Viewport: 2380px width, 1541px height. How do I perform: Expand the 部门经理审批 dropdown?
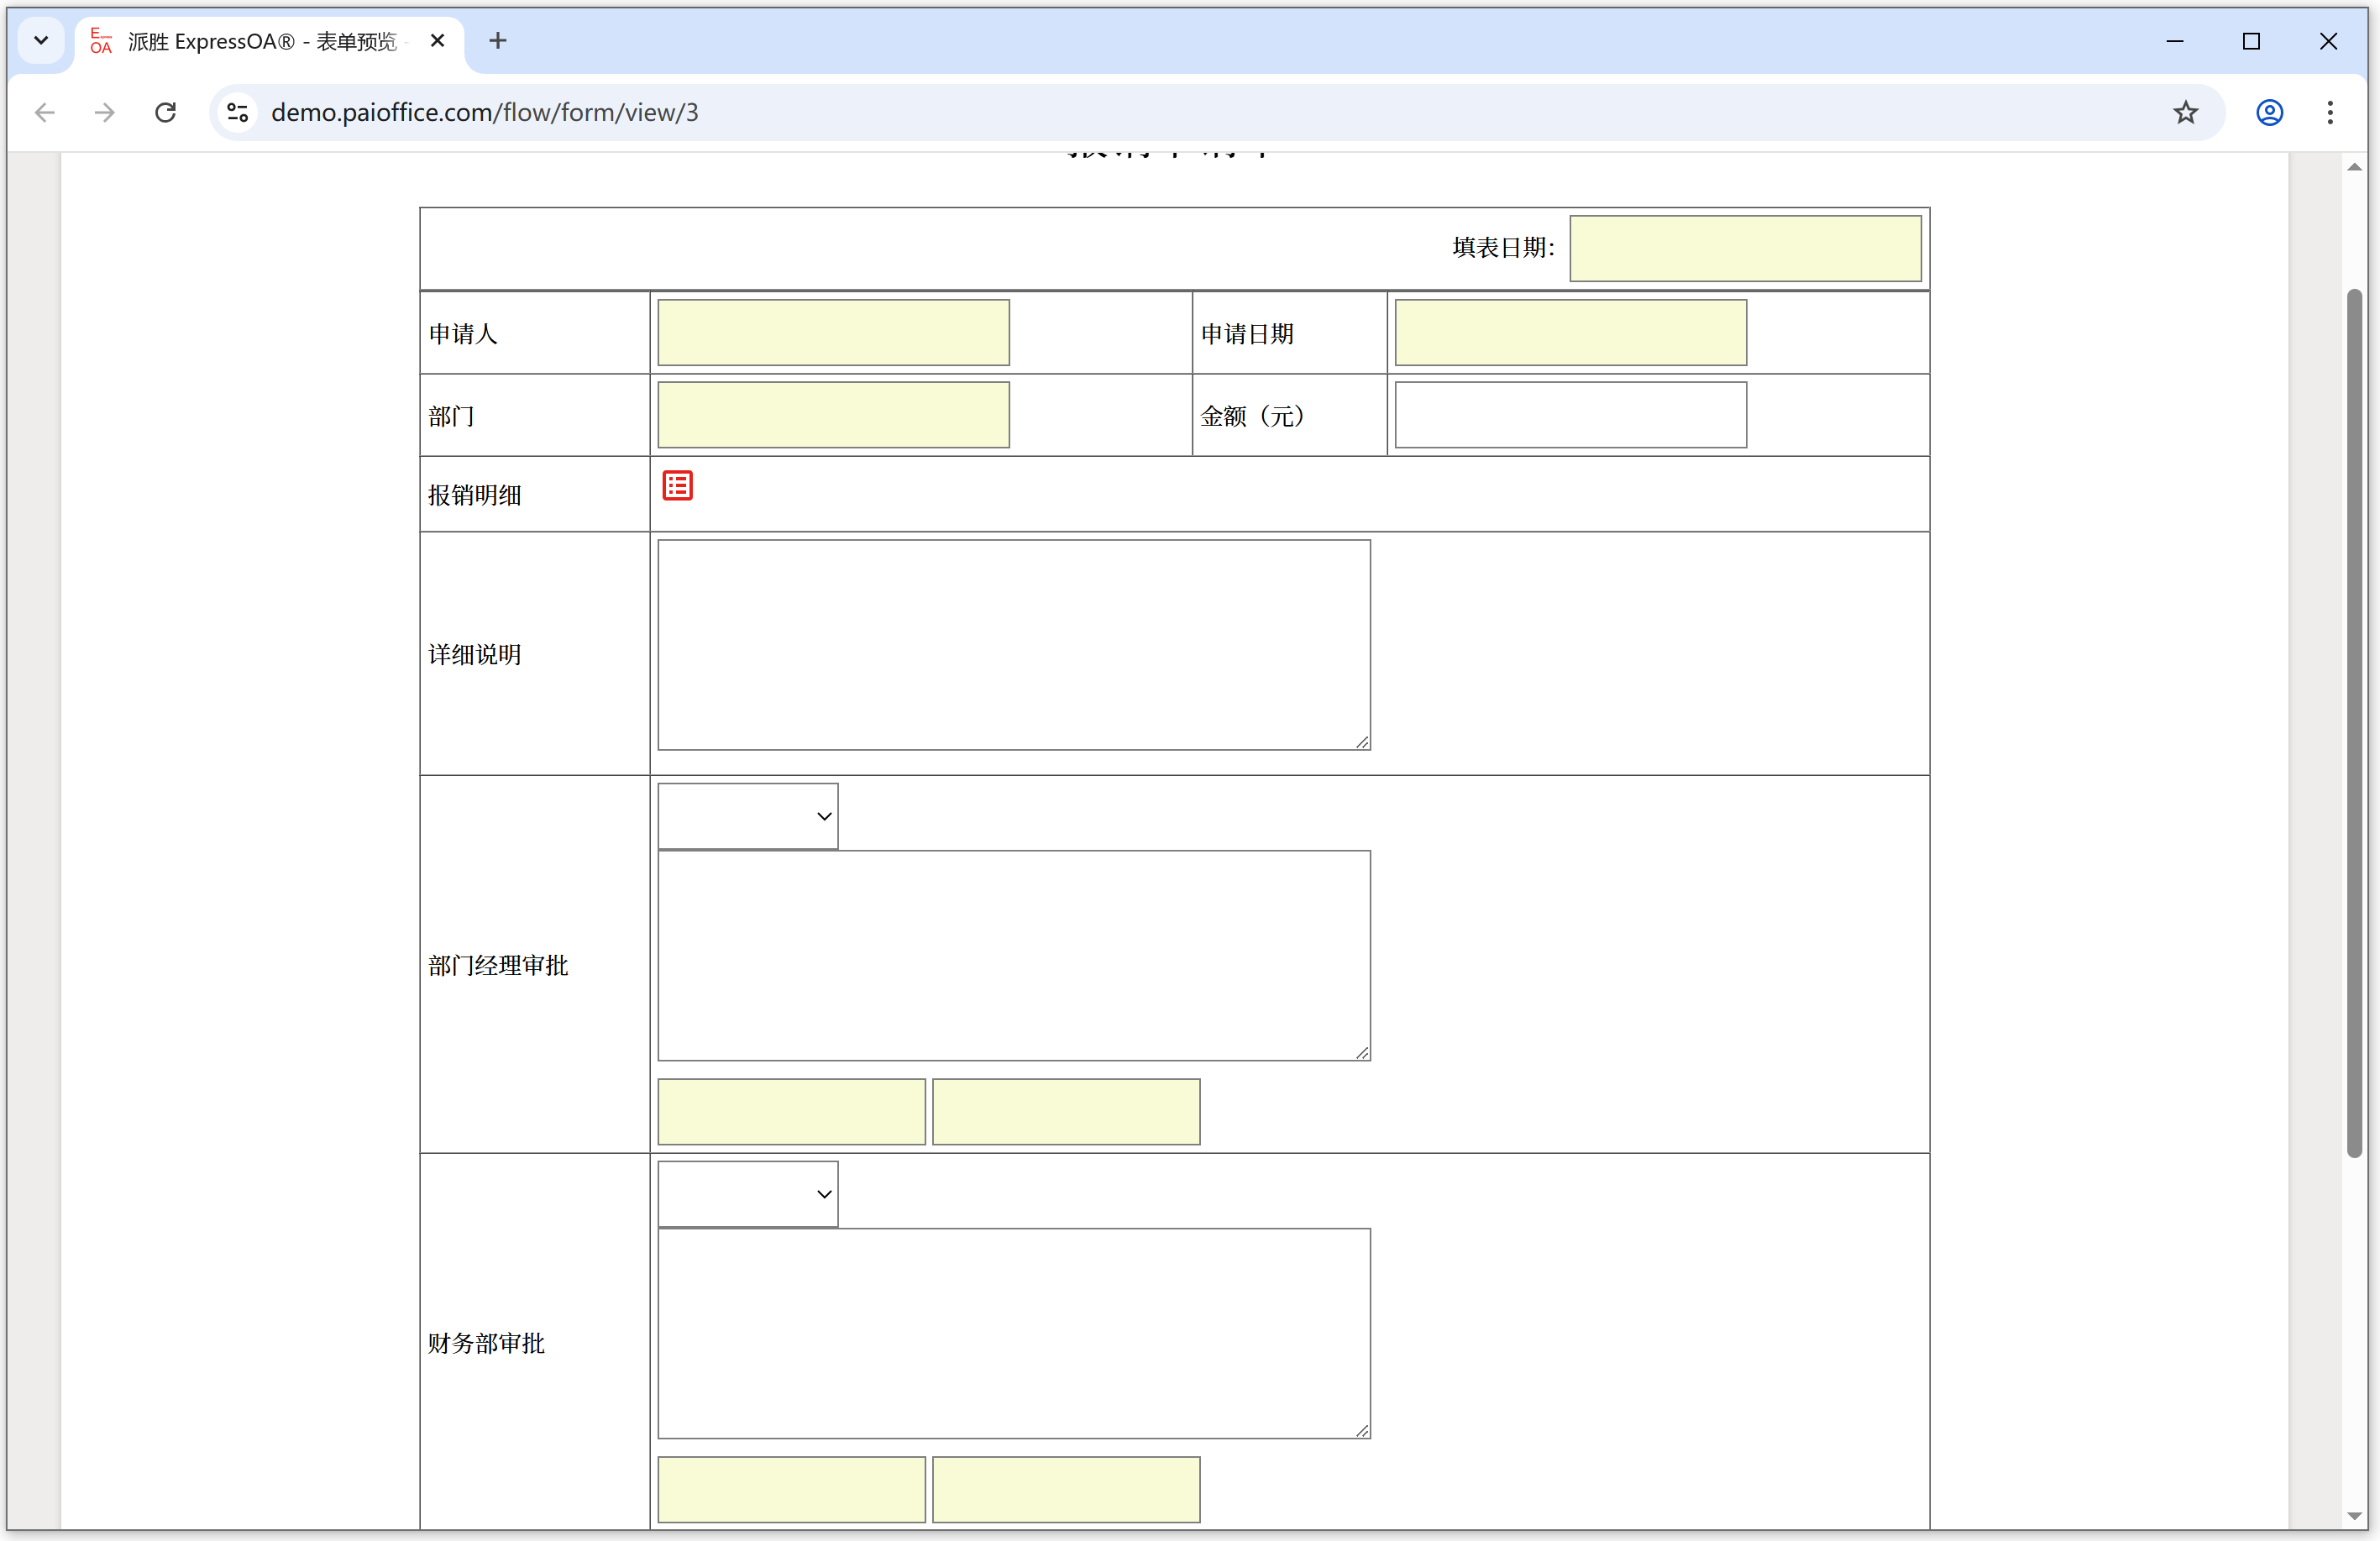(x=747, y=816)
